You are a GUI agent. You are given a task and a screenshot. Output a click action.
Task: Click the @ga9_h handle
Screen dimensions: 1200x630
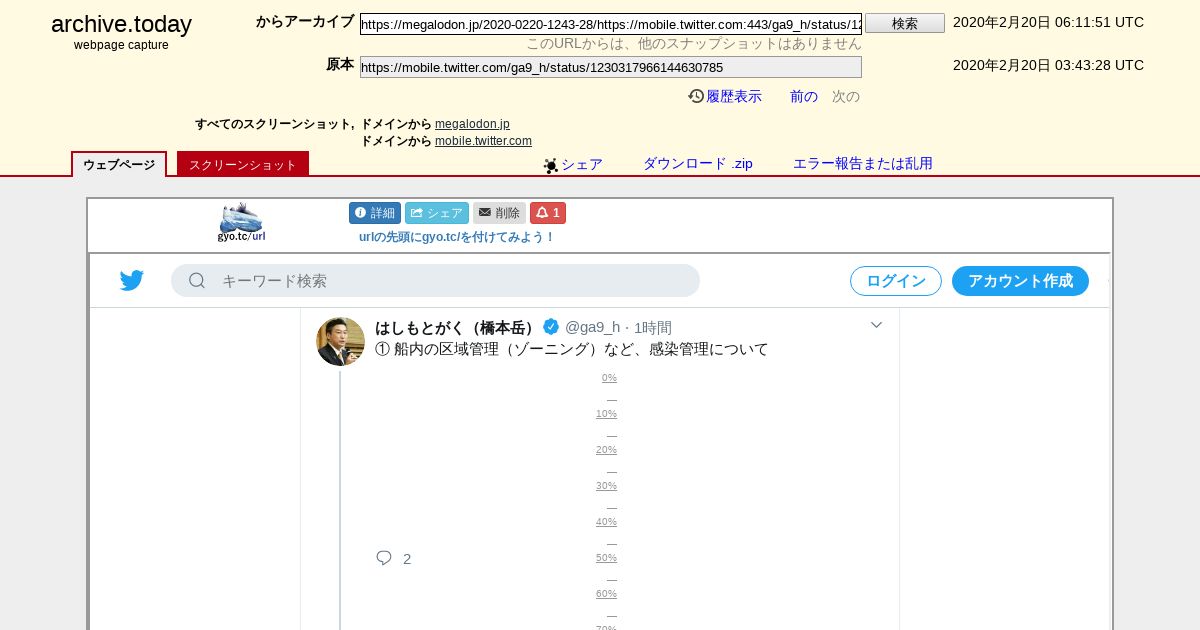click(593, 327)
